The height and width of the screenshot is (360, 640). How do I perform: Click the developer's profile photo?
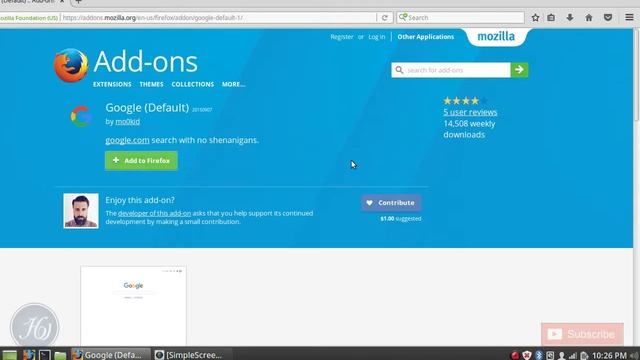point(81,211)
